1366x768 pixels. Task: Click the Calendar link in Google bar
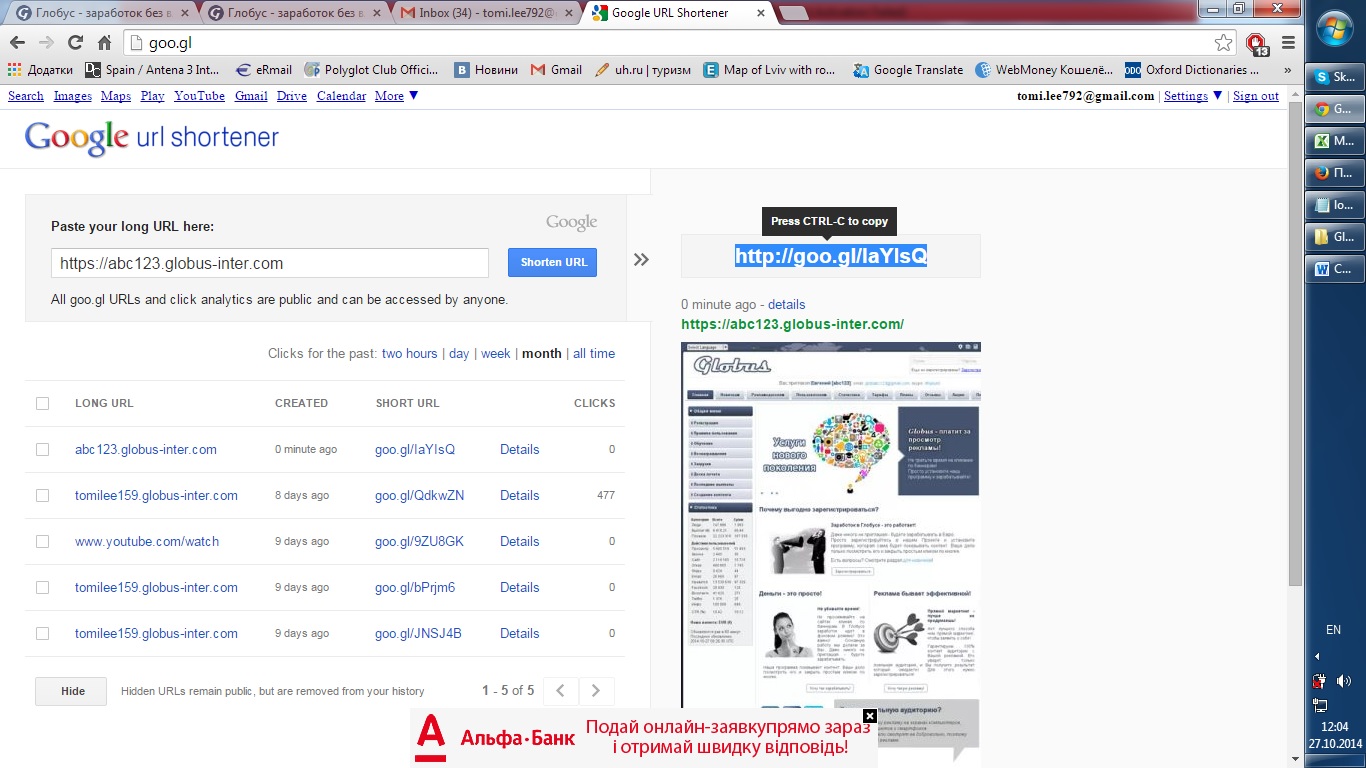point(341,96)
